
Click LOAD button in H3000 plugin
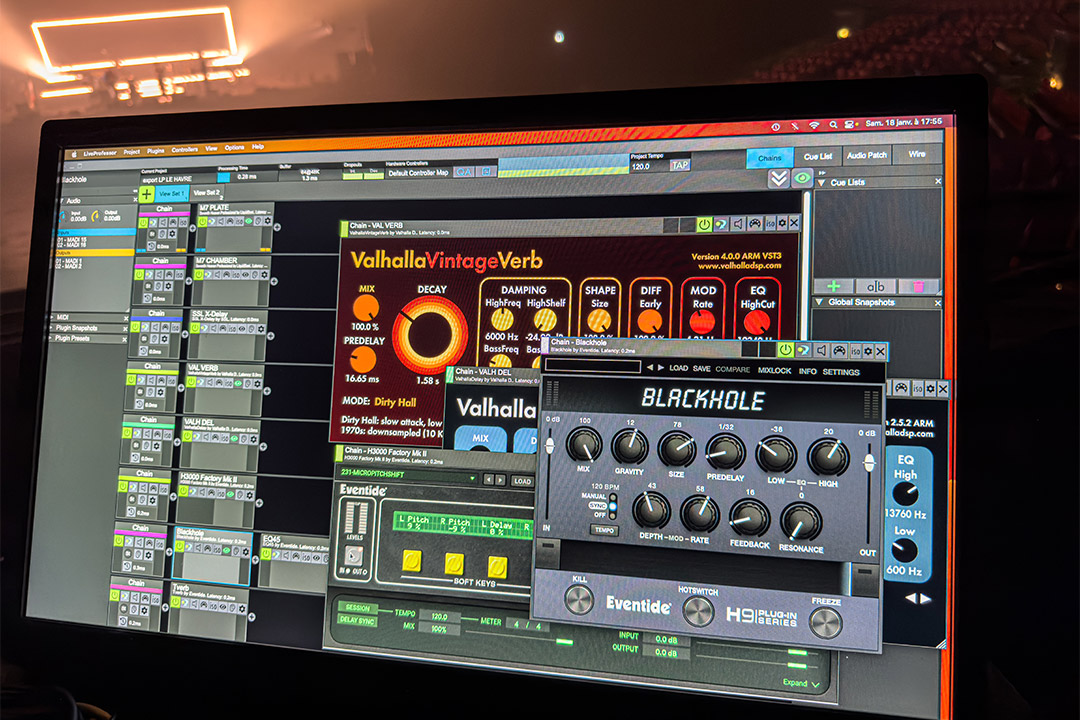tap(522, 481)
